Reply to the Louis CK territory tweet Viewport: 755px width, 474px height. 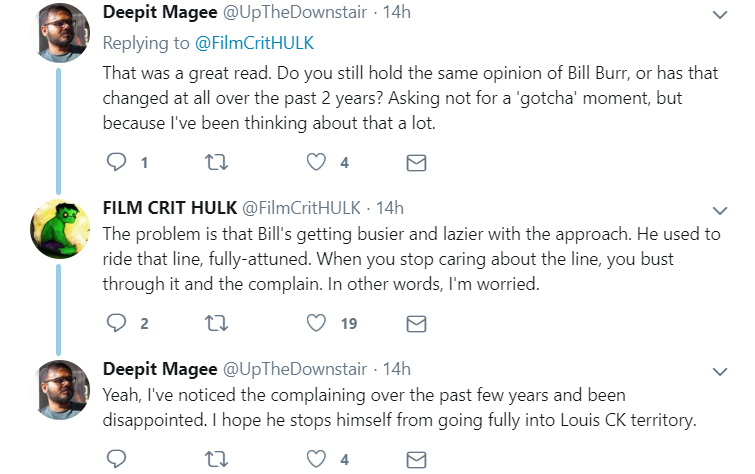116,459
